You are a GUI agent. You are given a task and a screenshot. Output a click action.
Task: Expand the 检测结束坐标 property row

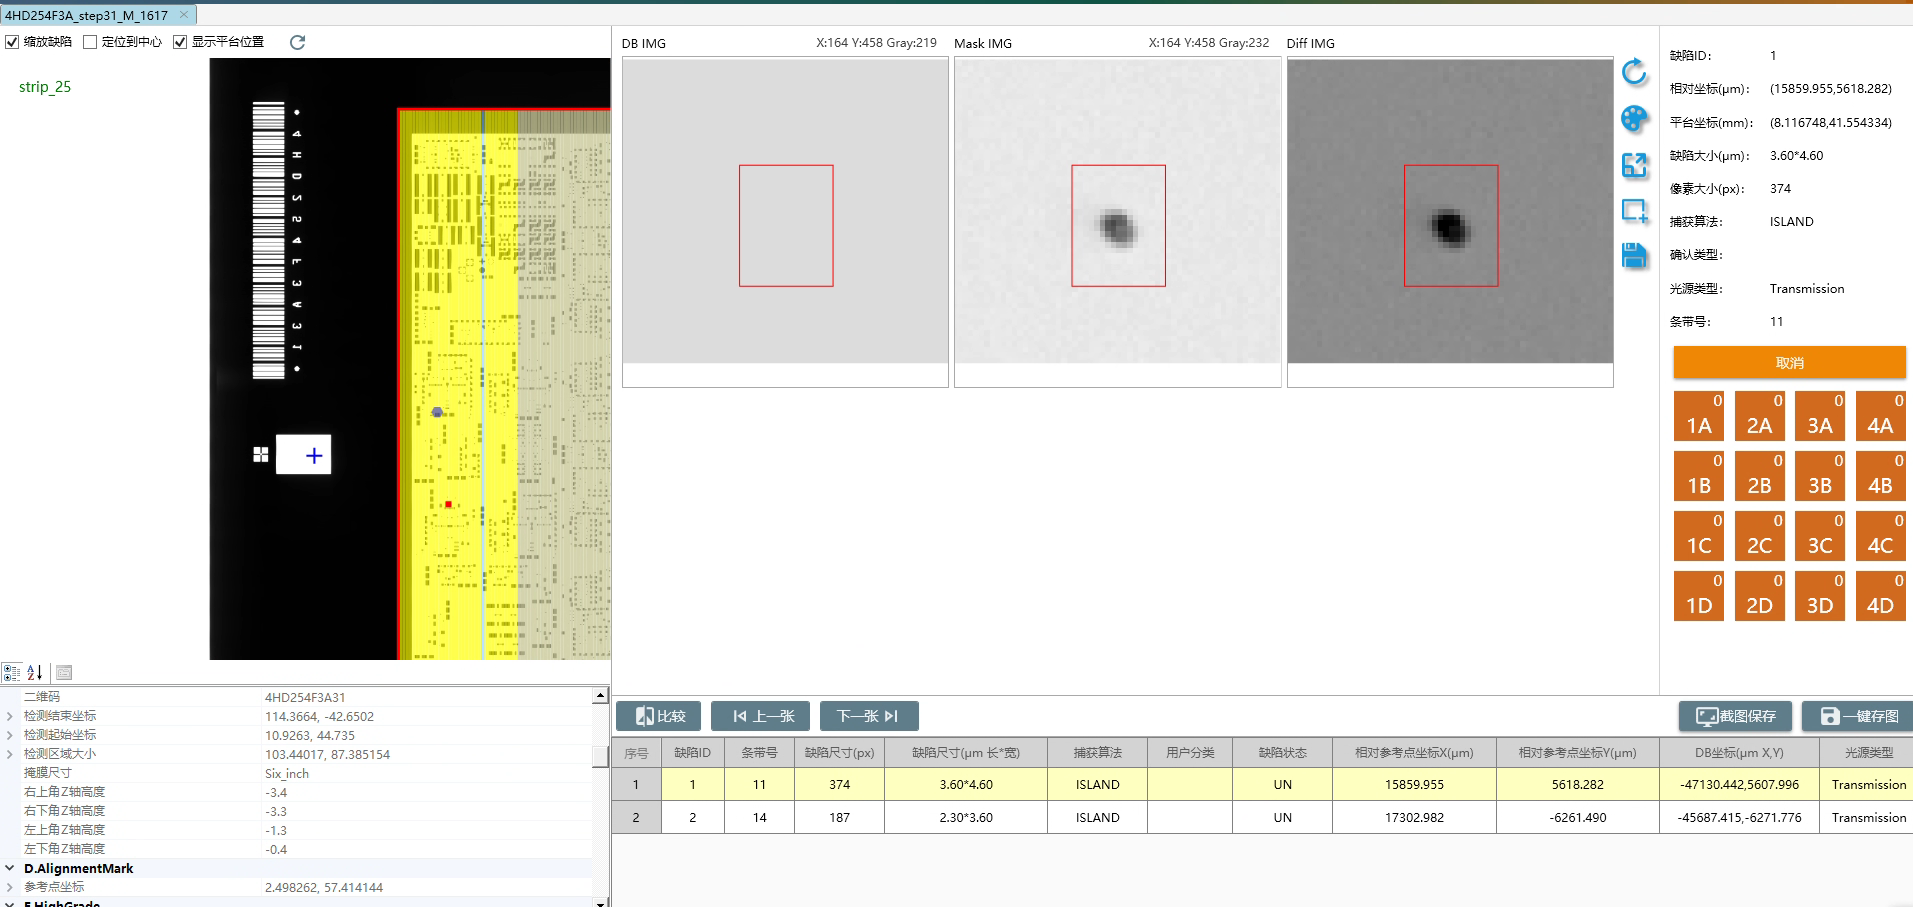pyautogui.click(x=10, y=716)
